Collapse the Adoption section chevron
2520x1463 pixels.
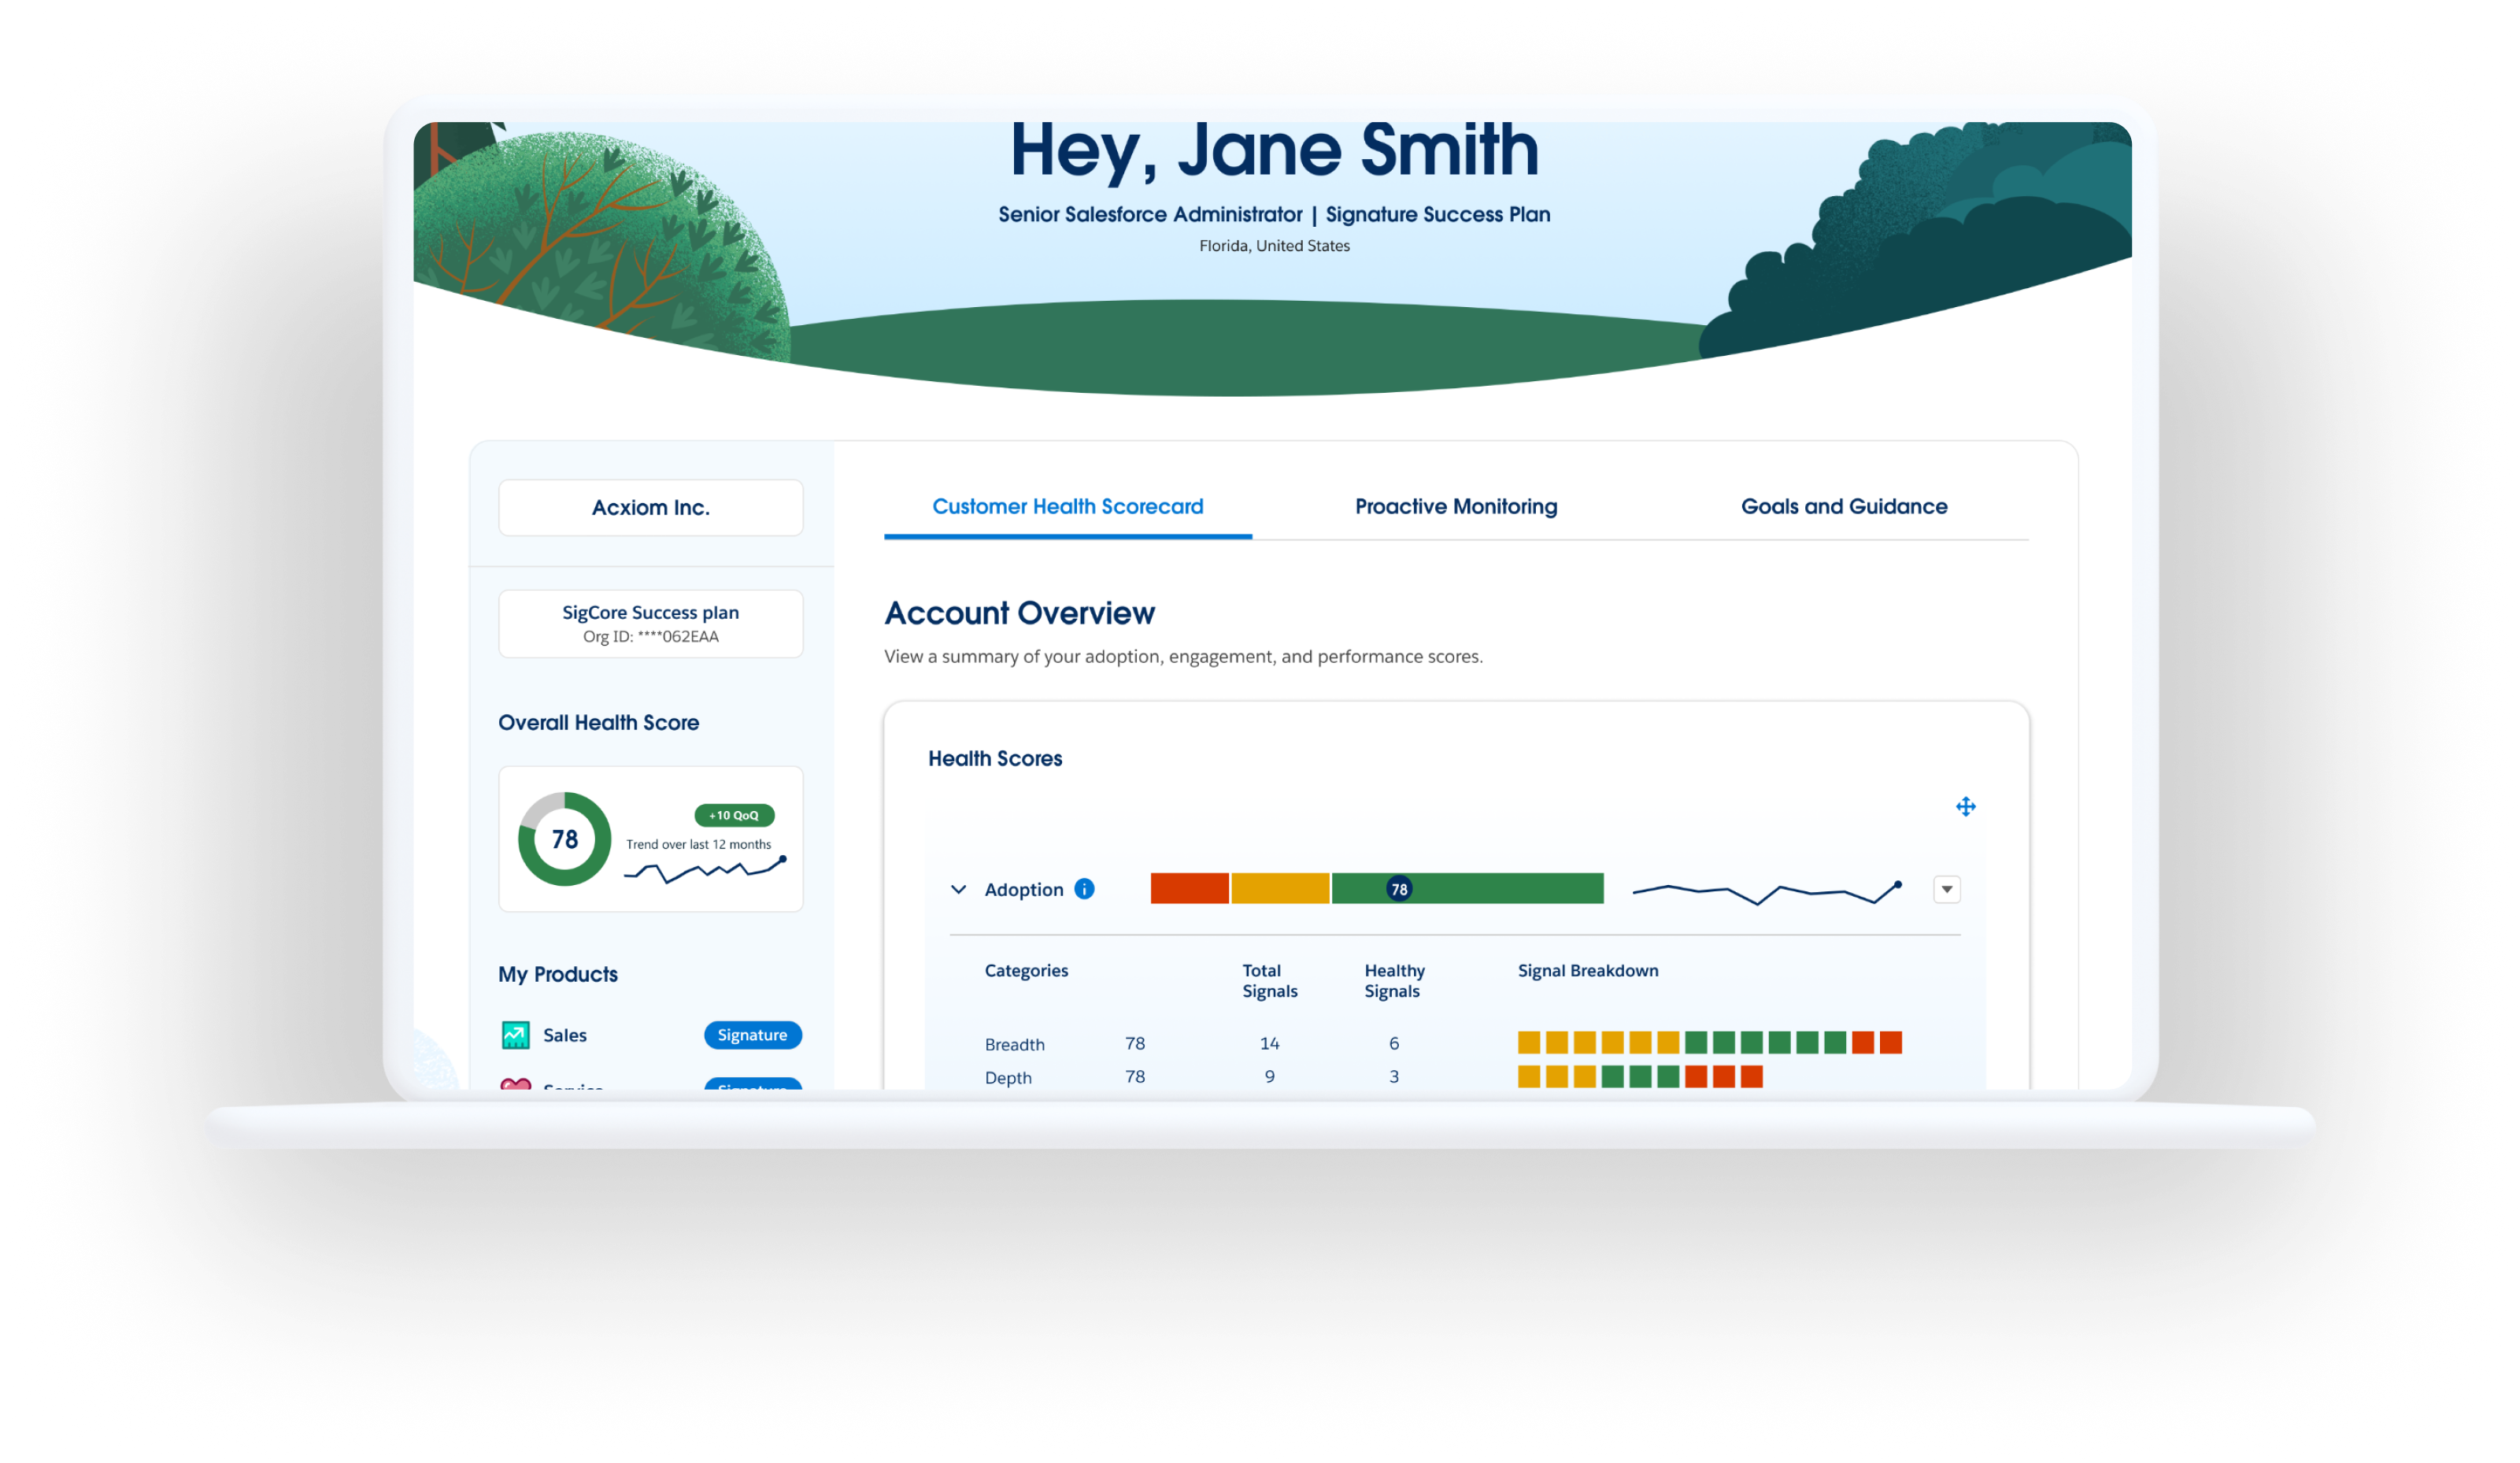pos(958,888)
